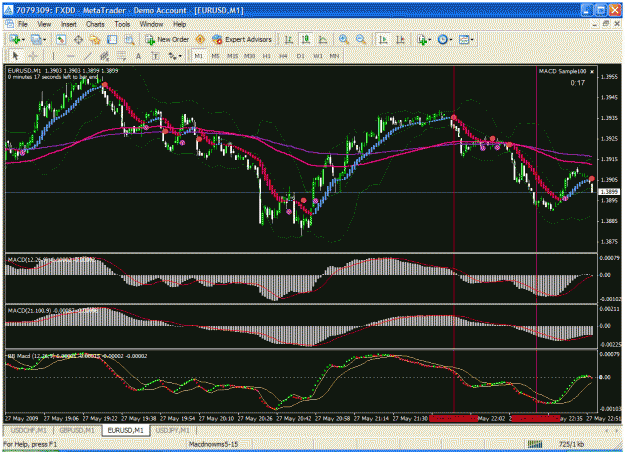Select the Equidistant Channel tool
The height and width of the screenshot is (452, 625).
coord(104,56)
